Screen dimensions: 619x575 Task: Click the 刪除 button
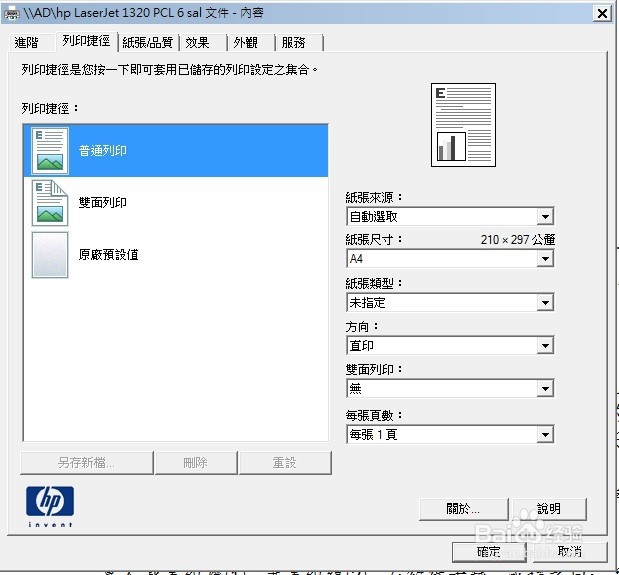point(196,463)
